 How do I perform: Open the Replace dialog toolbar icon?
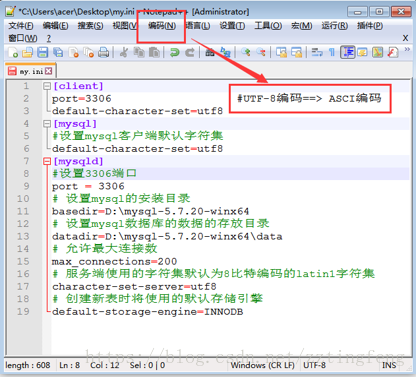[x=225, y=52]
